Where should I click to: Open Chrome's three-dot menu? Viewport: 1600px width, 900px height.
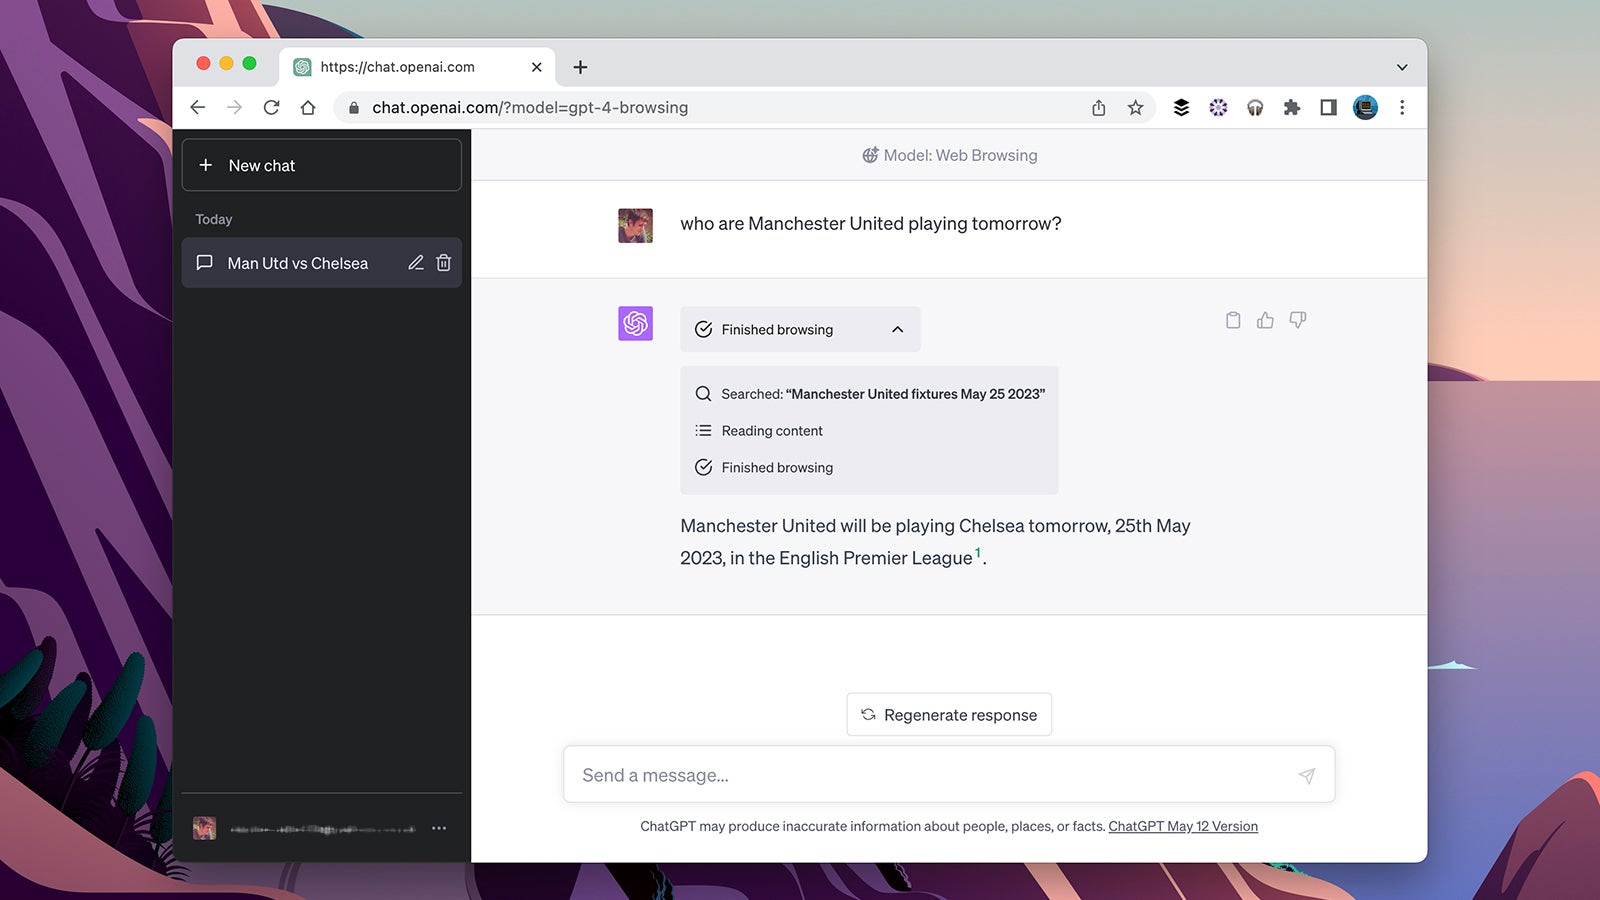1401,108
